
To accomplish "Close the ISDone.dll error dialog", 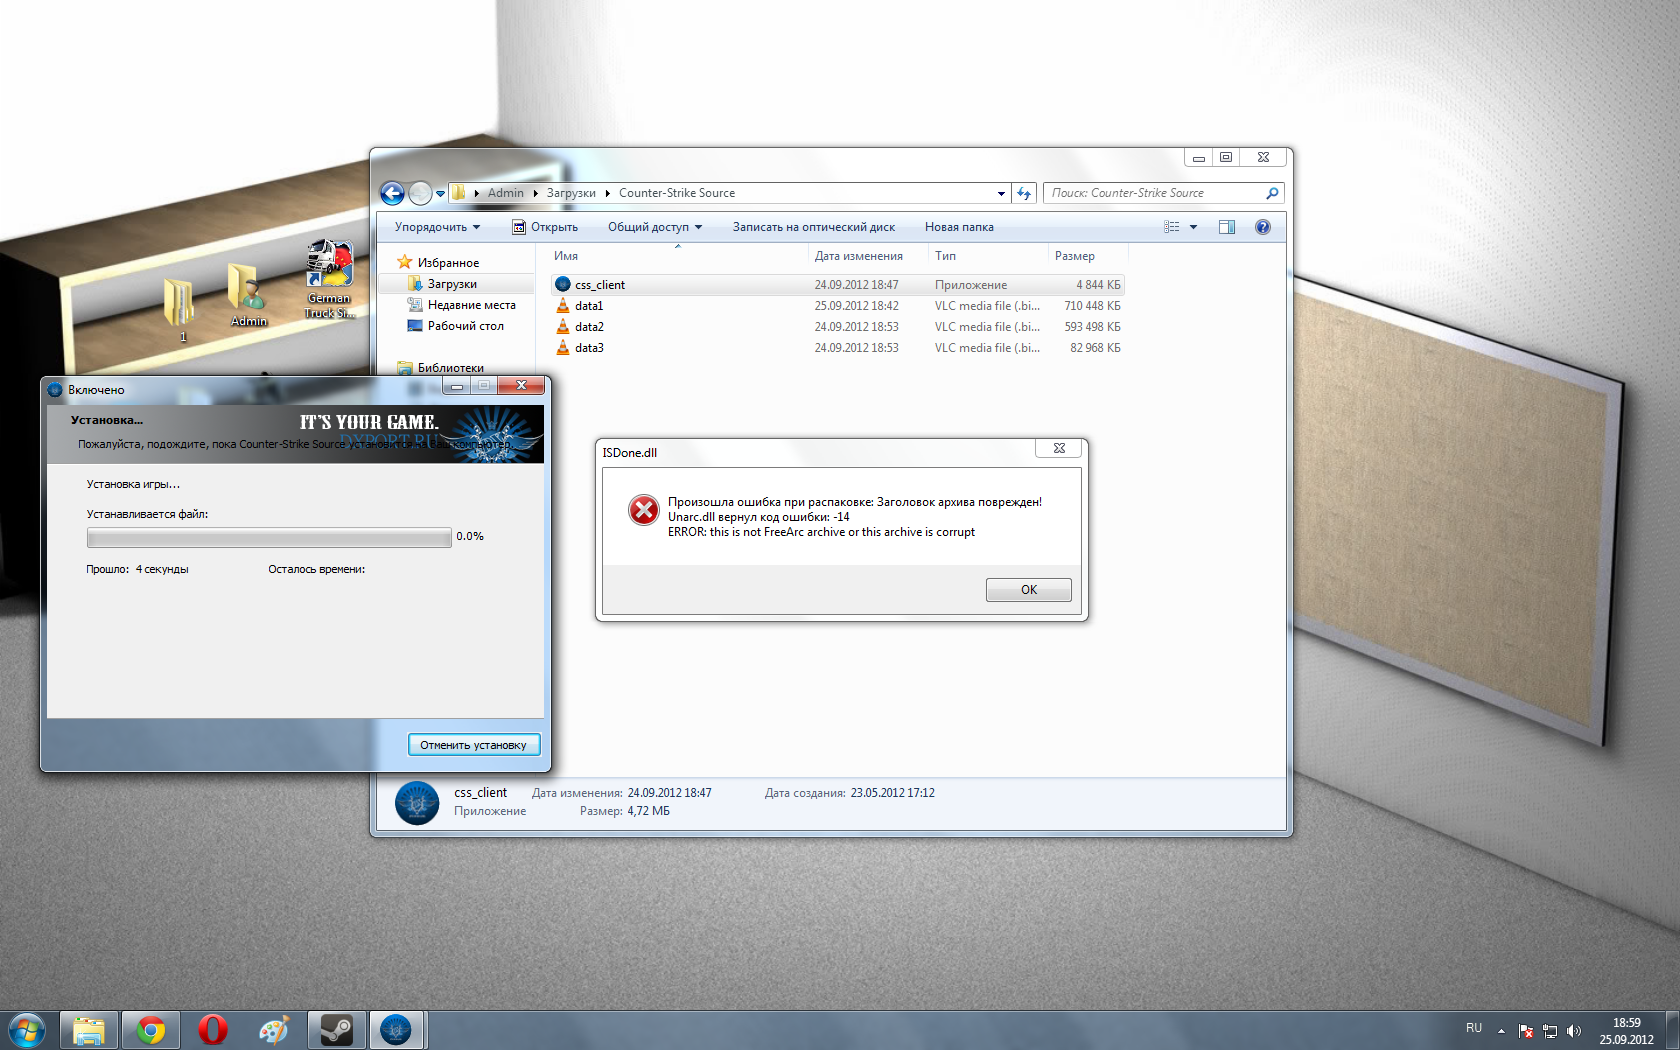I will [1059, 448].
